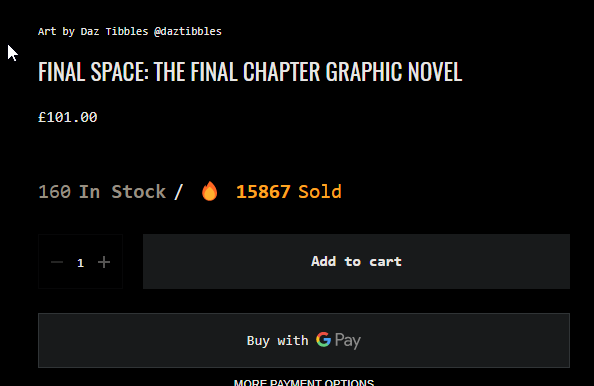Click the Google G logo

click(x=324, y=339)
